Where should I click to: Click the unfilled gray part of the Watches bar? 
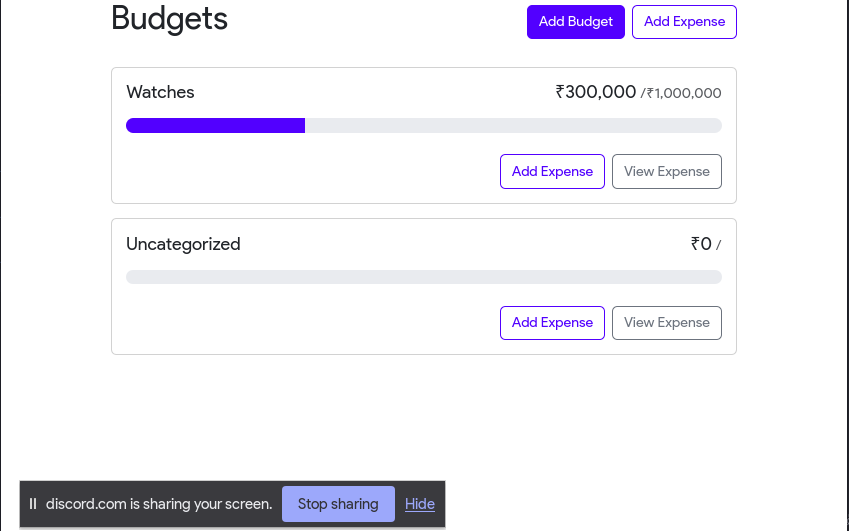tap(512, 125)
